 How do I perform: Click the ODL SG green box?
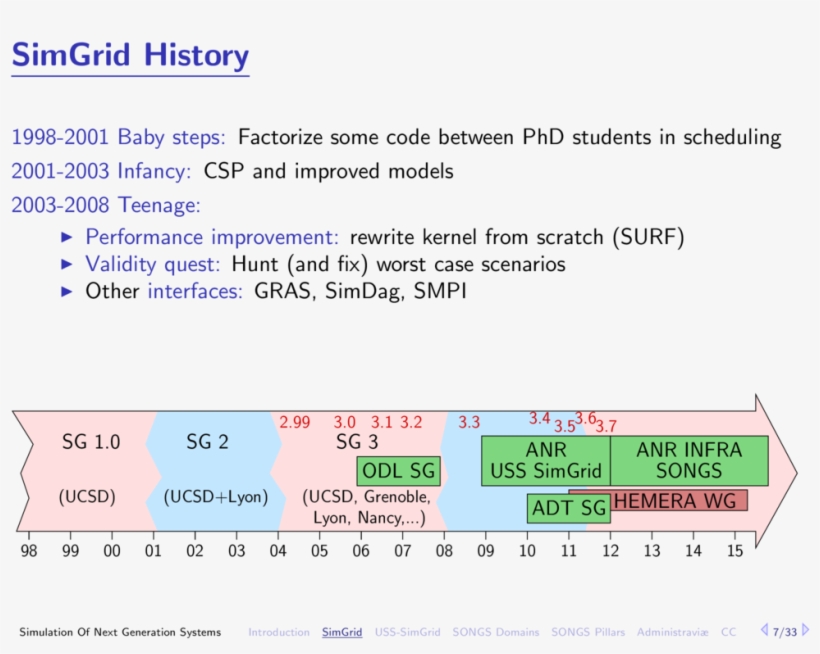click(398, 471)
